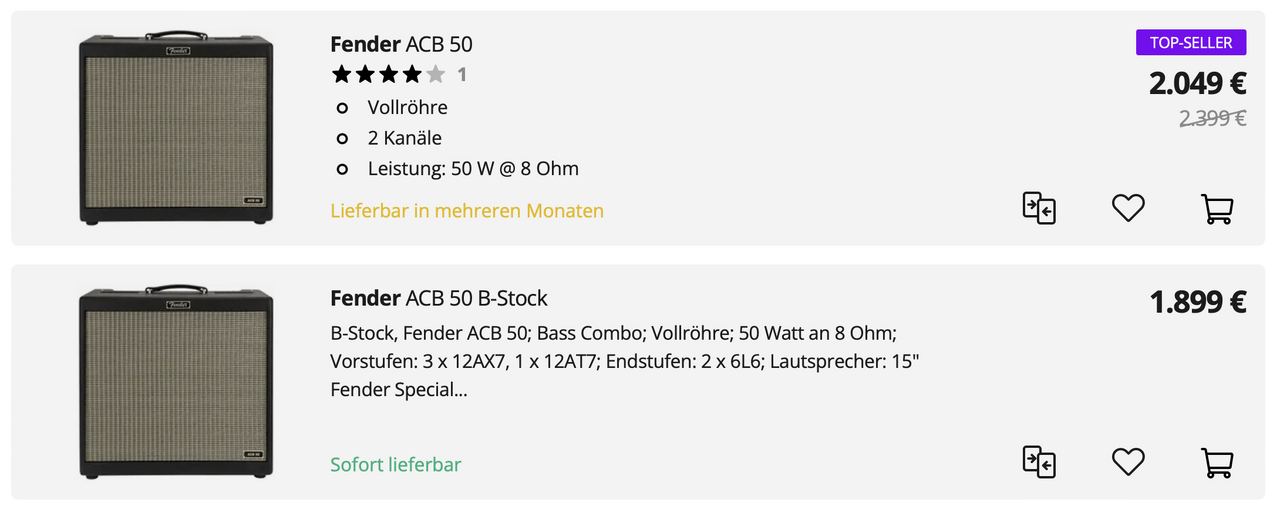
Task: Open the review count next to stars
Action: pos(462,74)
